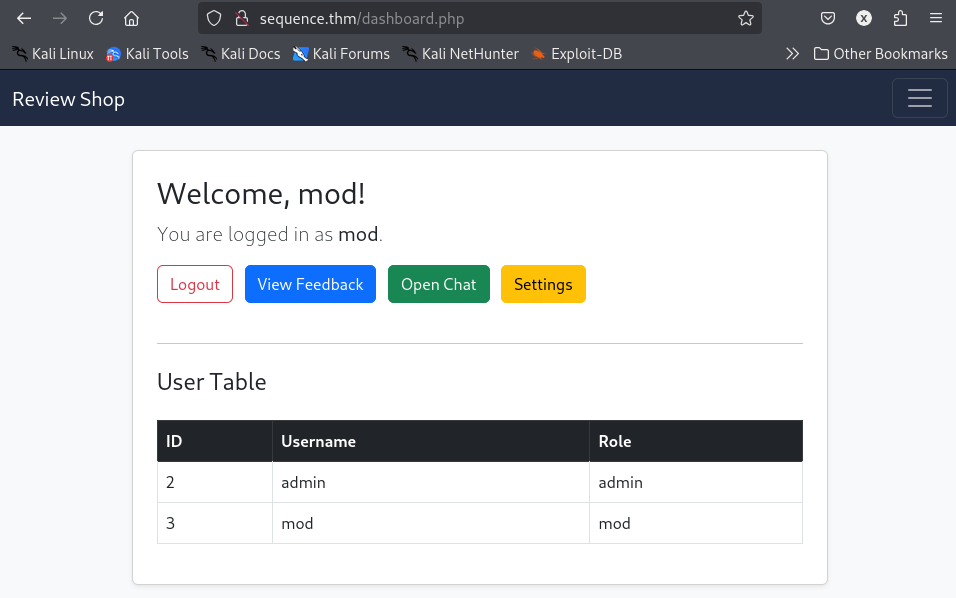Save page to Pocket
This screenshot has width=956, height=598.
827,18
